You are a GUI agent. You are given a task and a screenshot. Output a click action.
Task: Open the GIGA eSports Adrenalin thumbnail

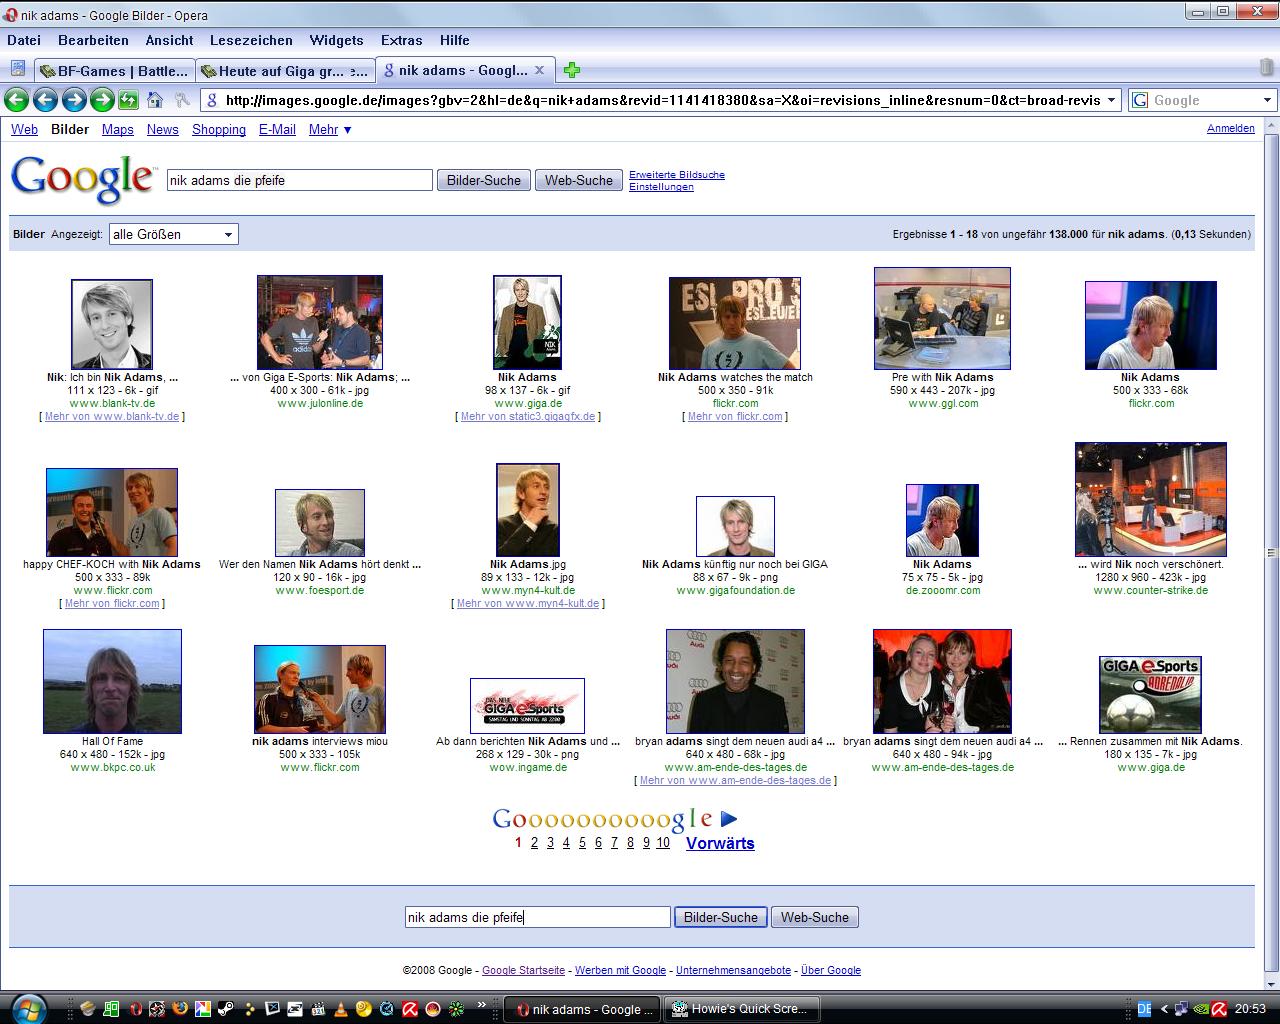pos(1150,695)
